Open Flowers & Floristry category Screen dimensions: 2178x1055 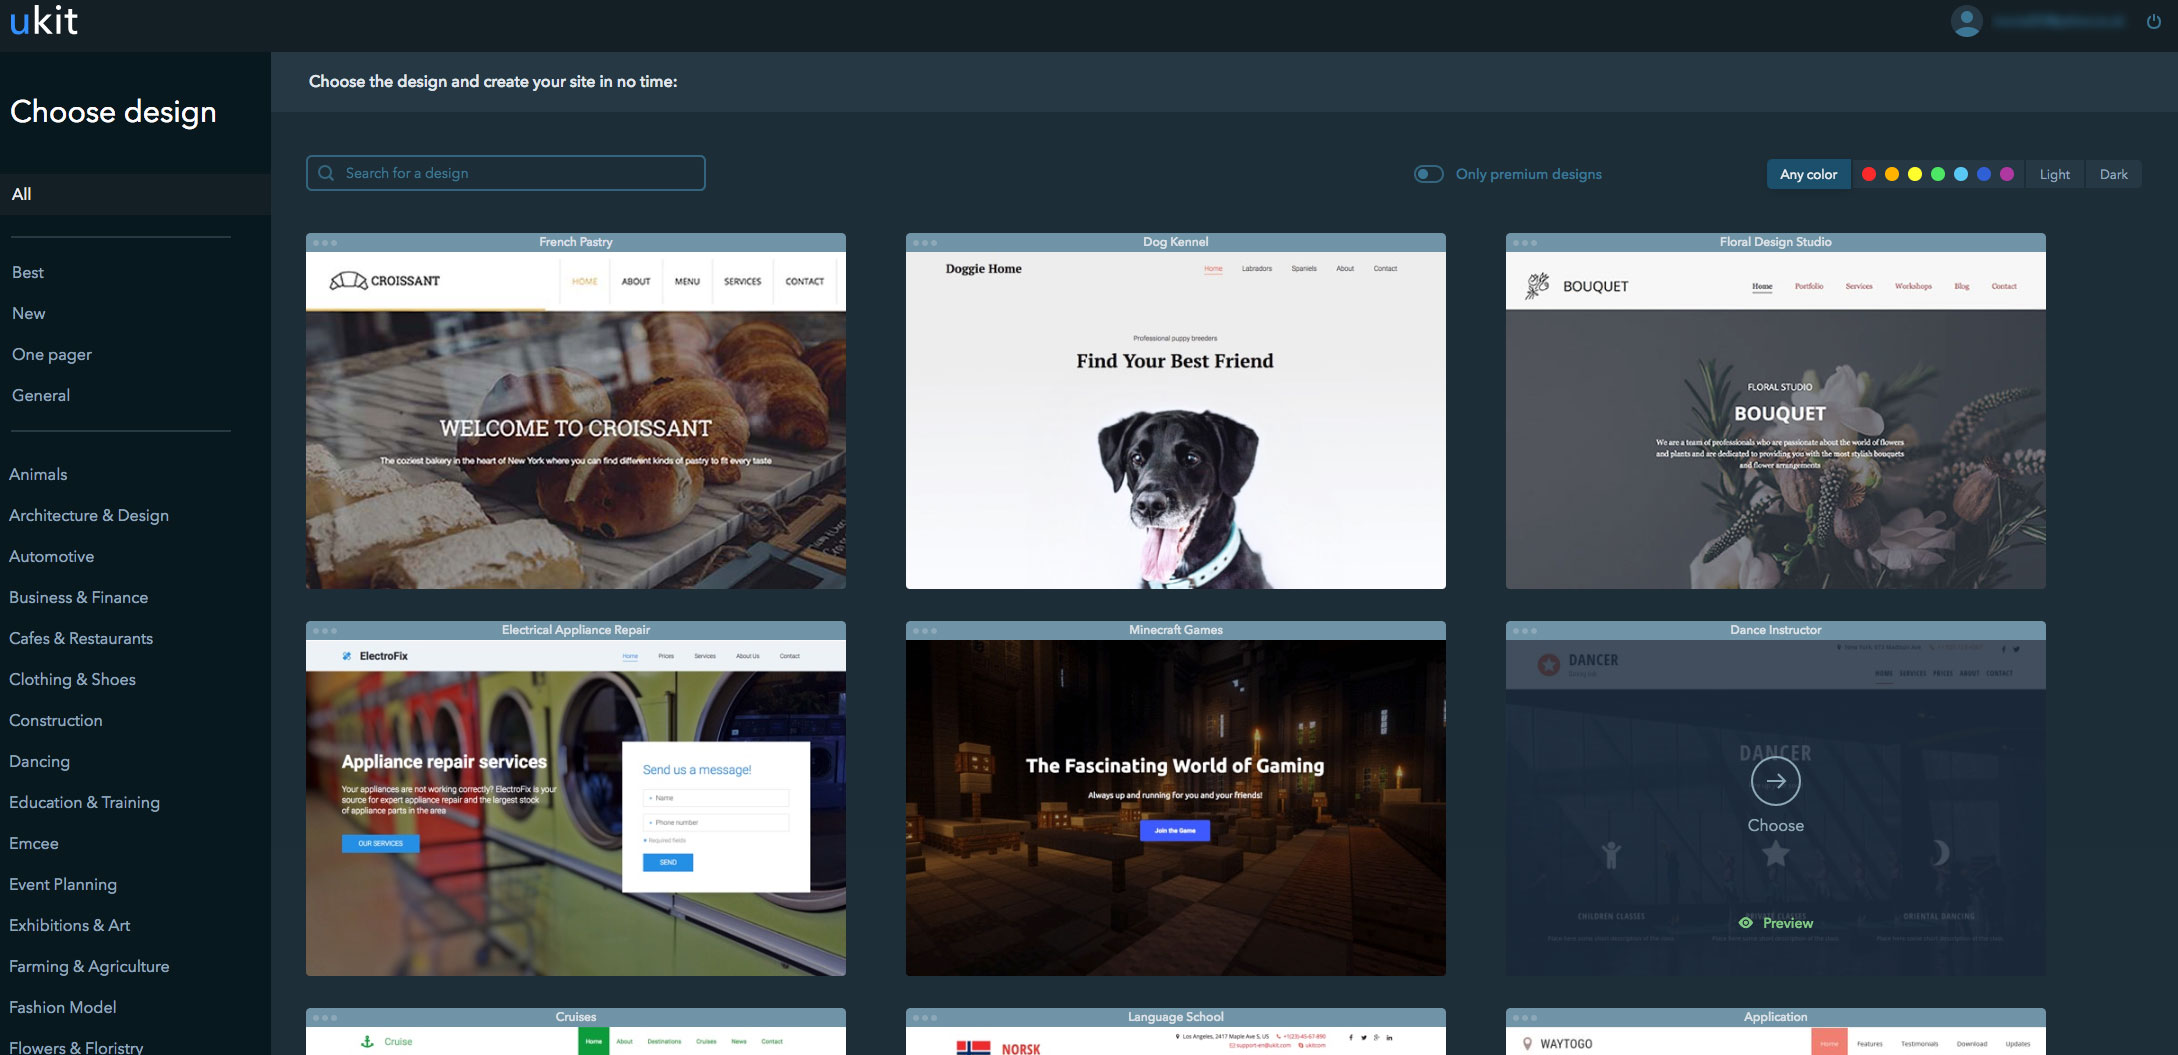(76, 1047)
